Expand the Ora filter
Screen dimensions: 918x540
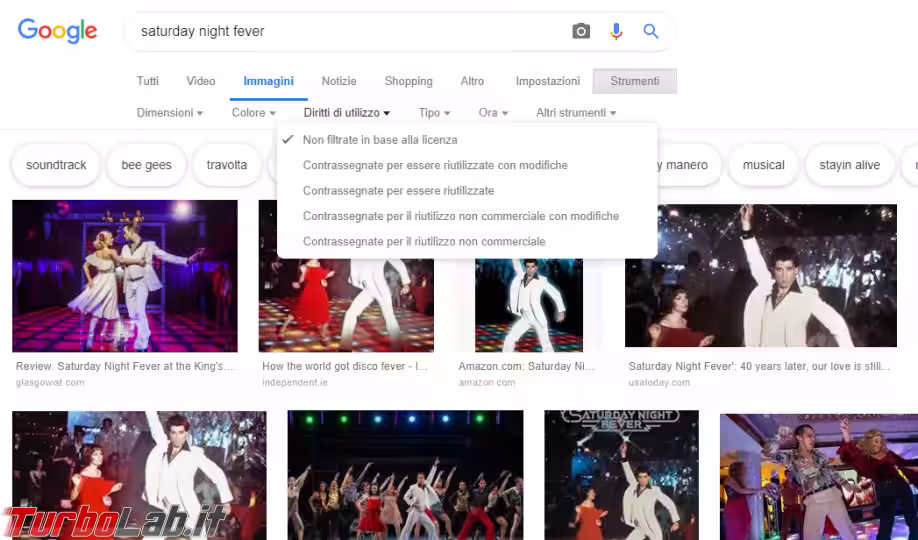click(493, 112)
